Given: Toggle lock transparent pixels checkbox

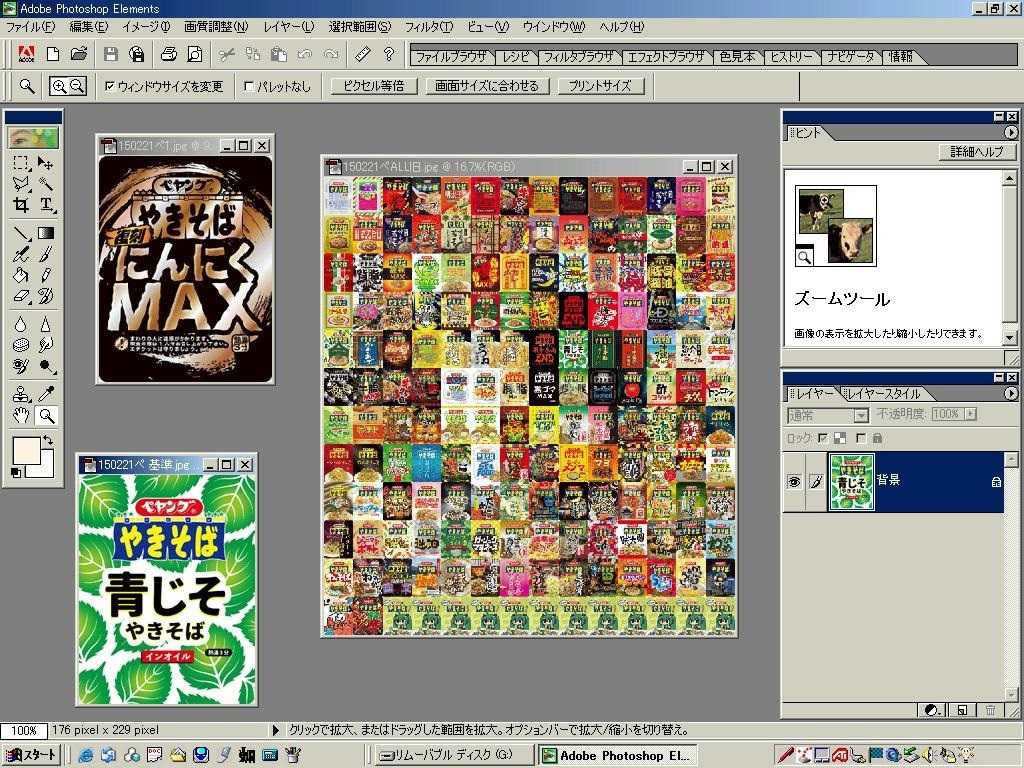Looking at the screenshot, I should coord(823,438).
